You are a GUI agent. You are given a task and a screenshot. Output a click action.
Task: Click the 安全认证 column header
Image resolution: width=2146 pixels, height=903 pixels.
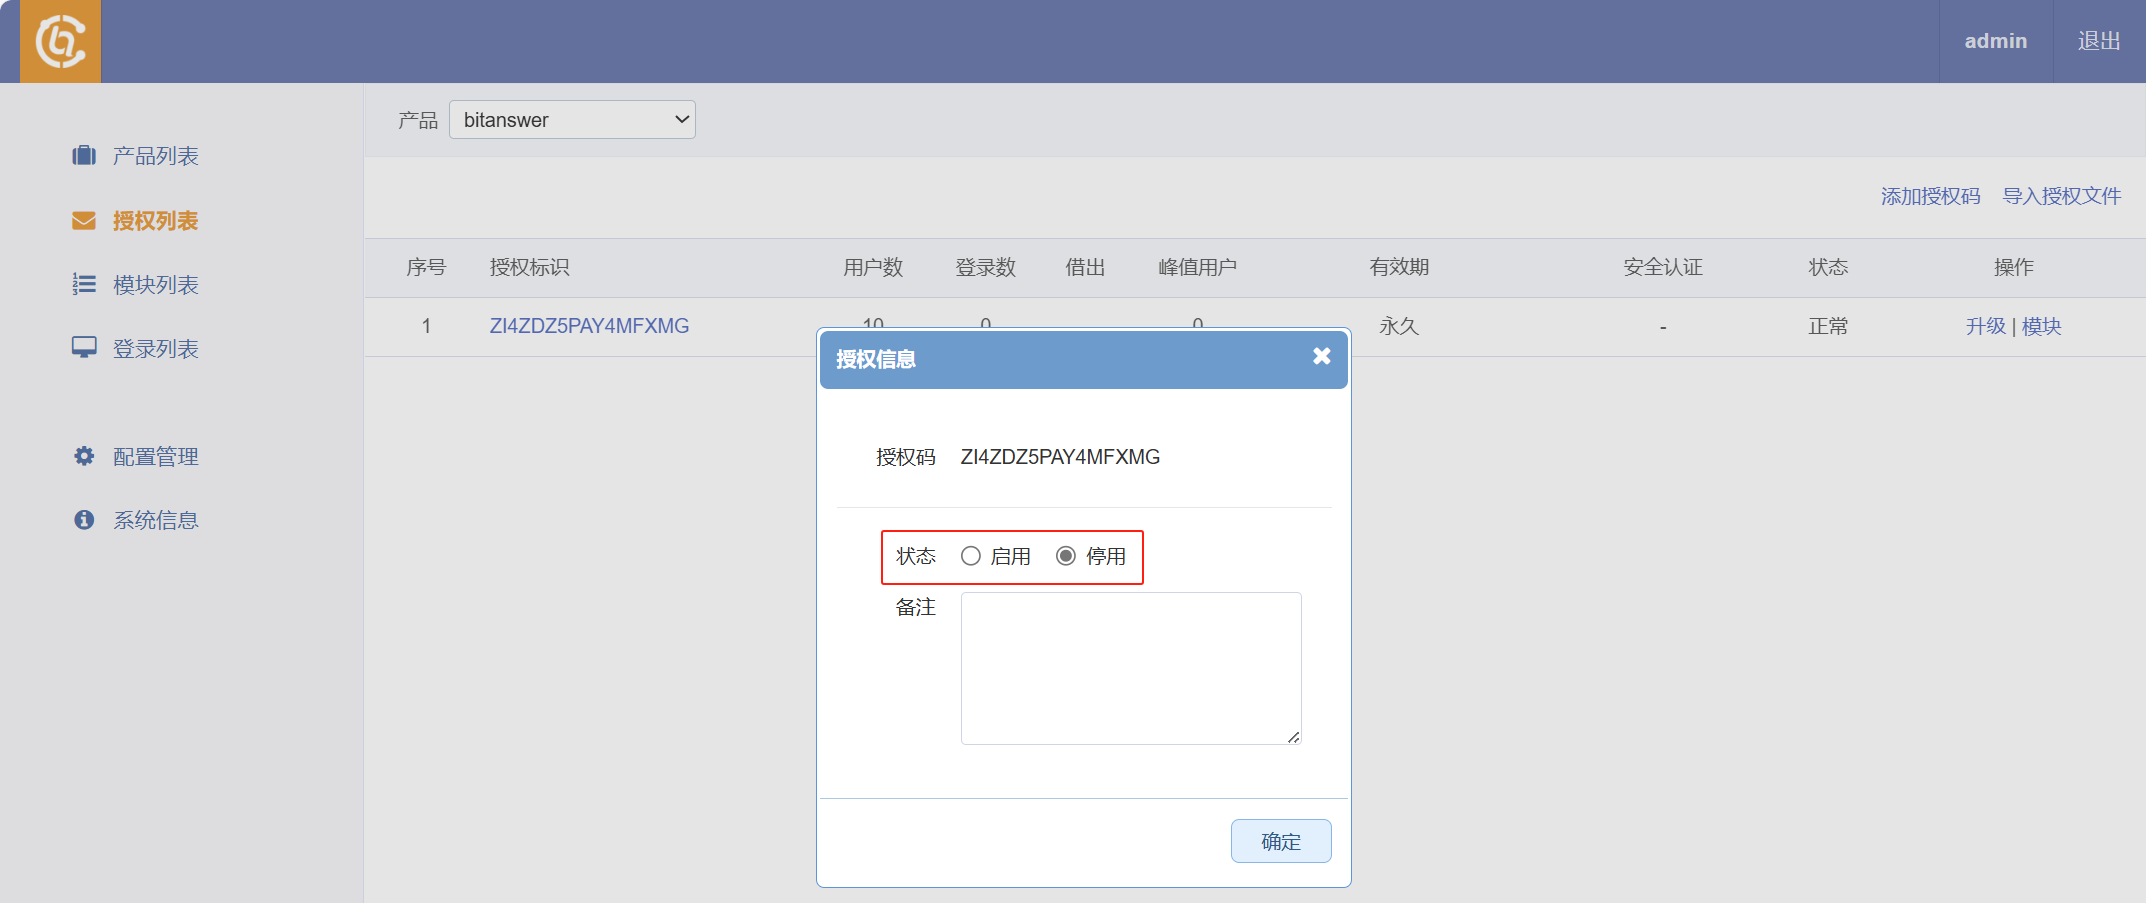[1663, 267]
